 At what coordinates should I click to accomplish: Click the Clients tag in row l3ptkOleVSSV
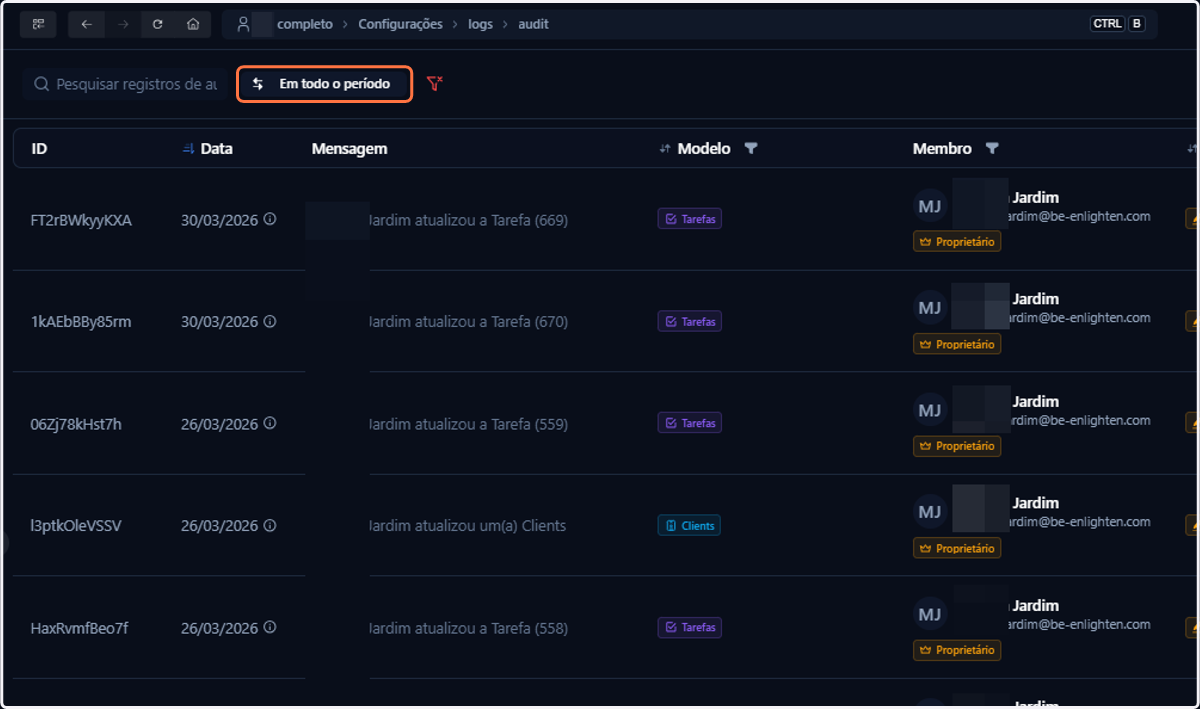pos(689,525)
